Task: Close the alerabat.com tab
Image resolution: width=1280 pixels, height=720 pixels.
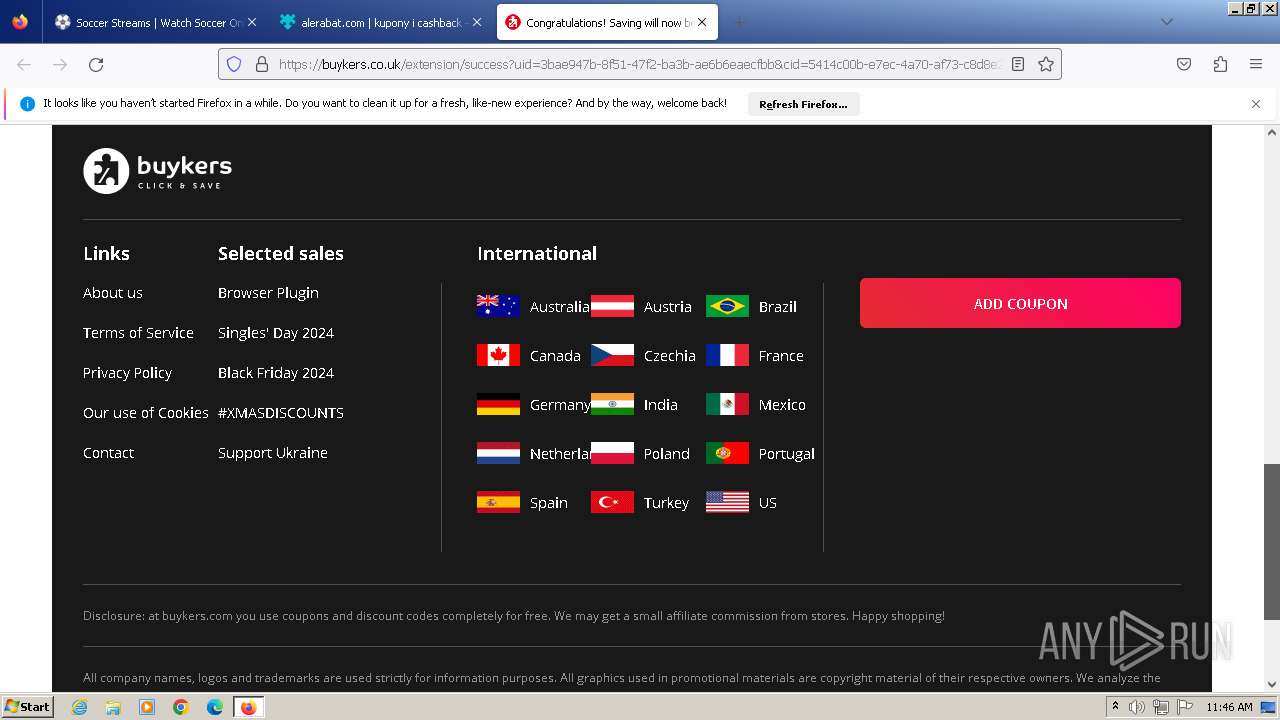Action: click(x=476, y=22)
